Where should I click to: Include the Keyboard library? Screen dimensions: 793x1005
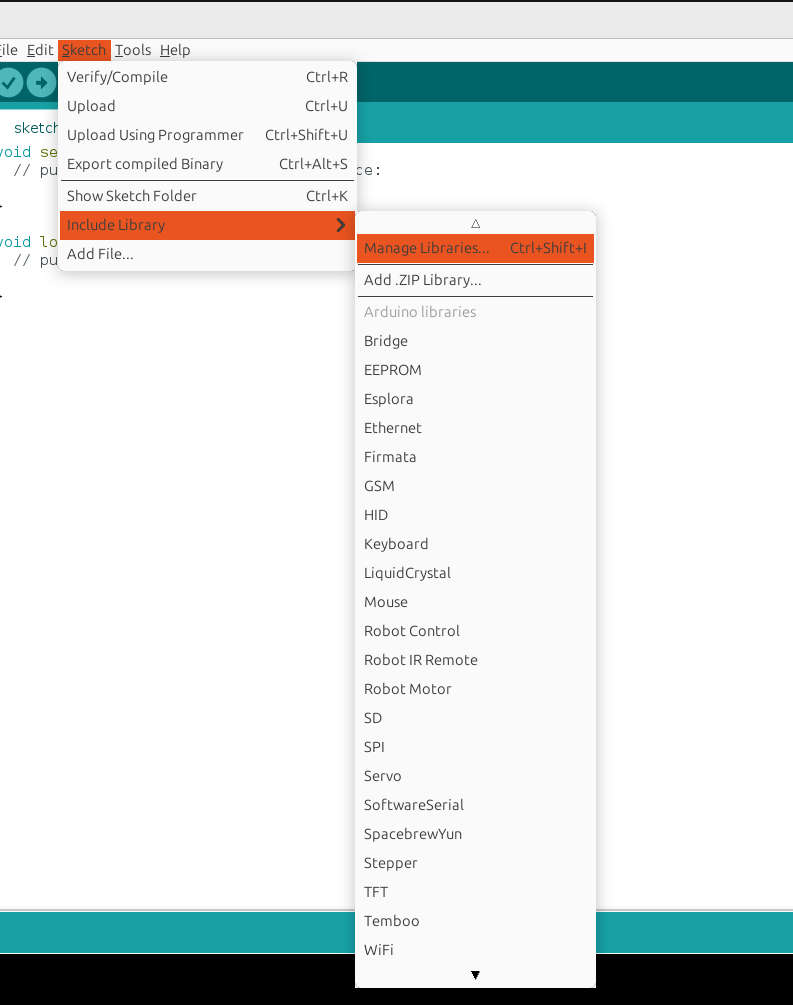pos(475,544)
